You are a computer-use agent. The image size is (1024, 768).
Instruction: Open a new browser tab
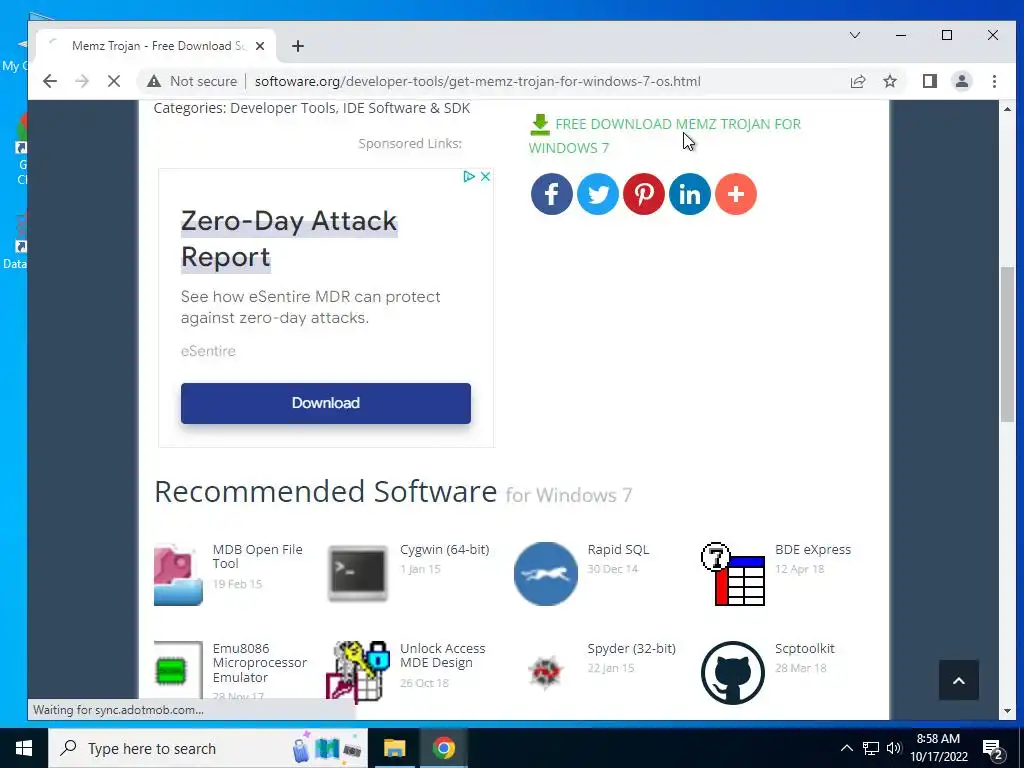click(298, 46)
